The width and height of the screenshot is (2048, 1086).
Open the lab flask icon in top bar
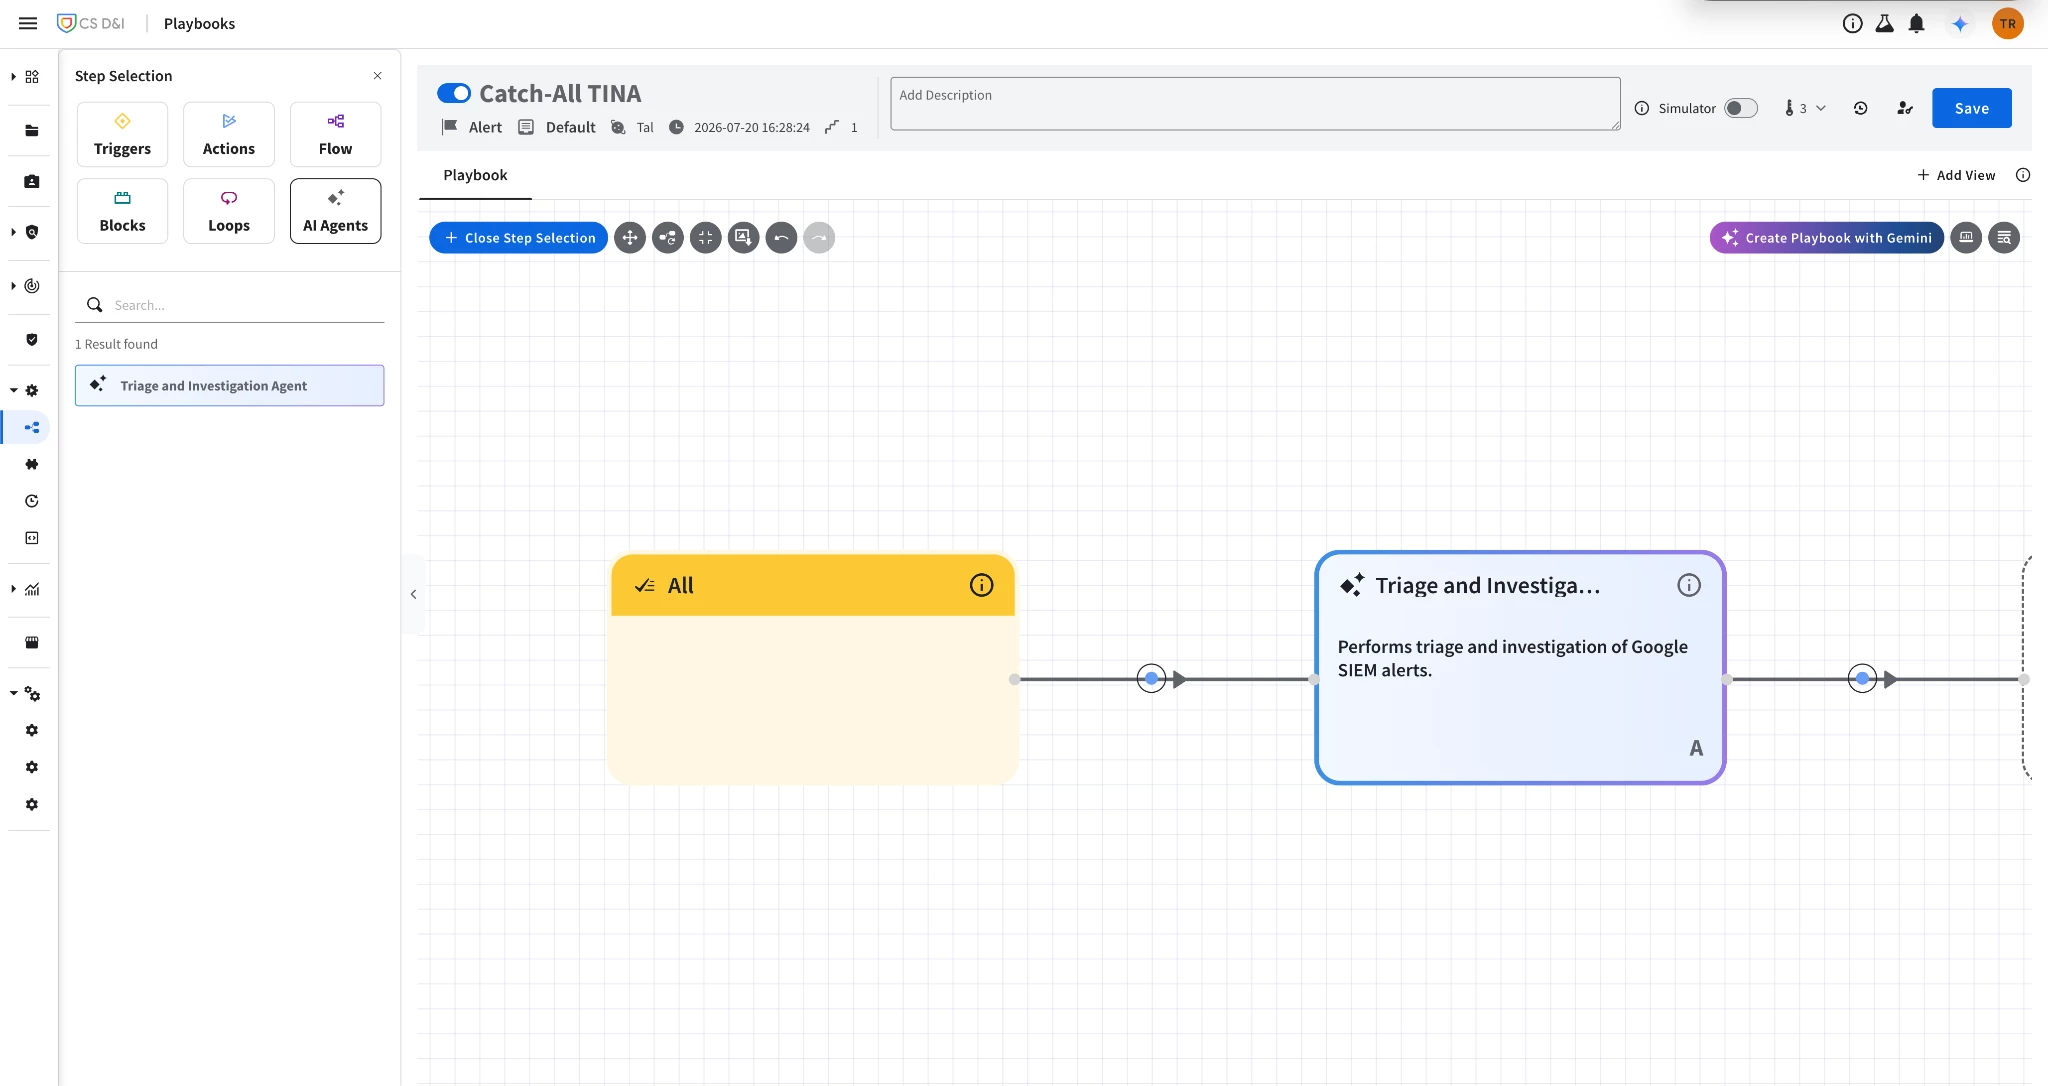(x=1884, y=24)
